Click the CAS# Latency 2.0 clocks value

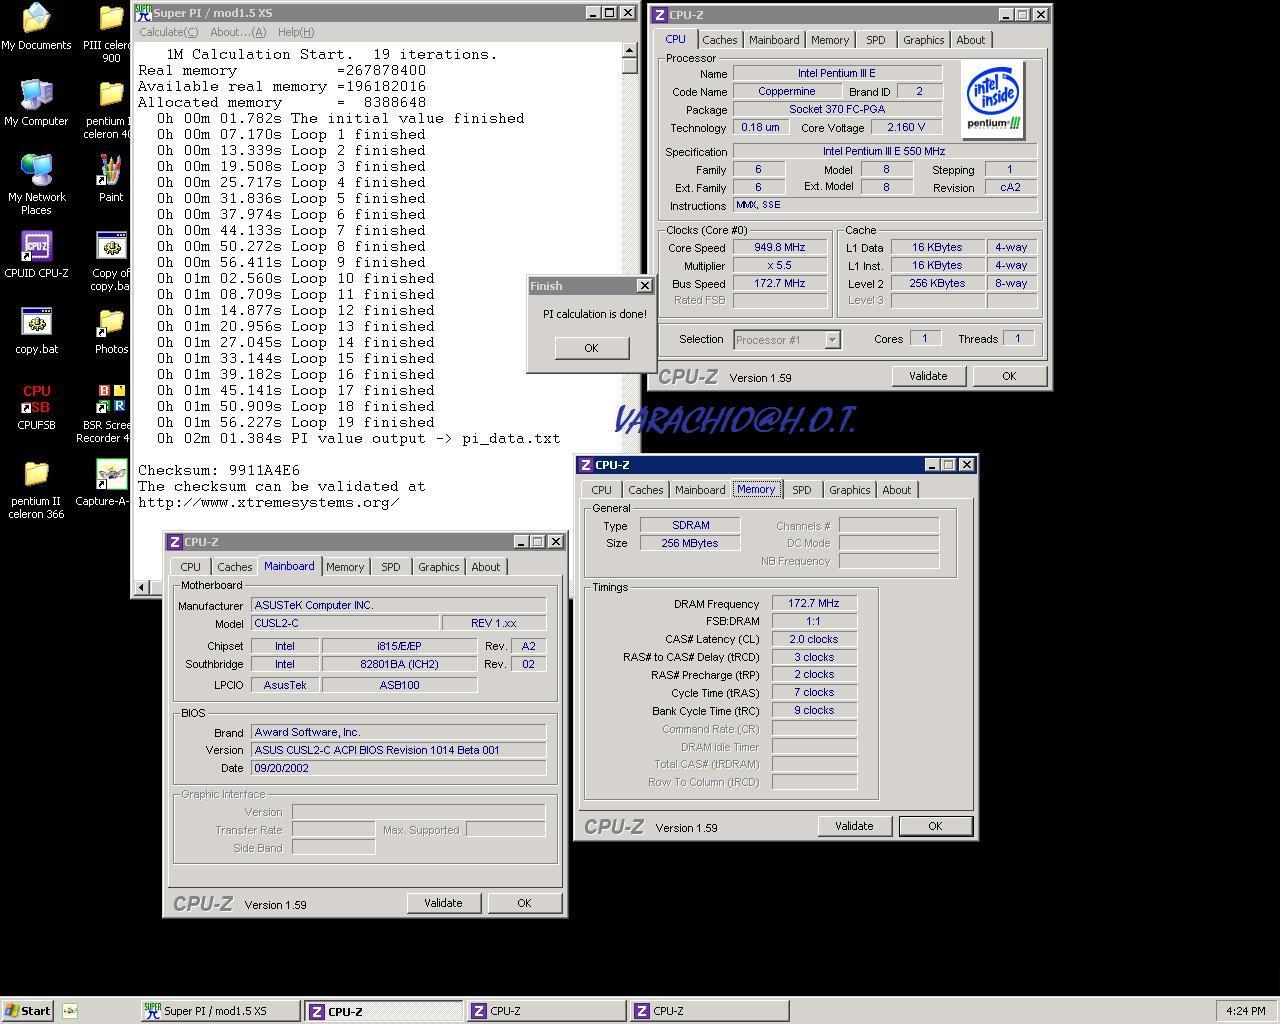(x=813, y=639)
